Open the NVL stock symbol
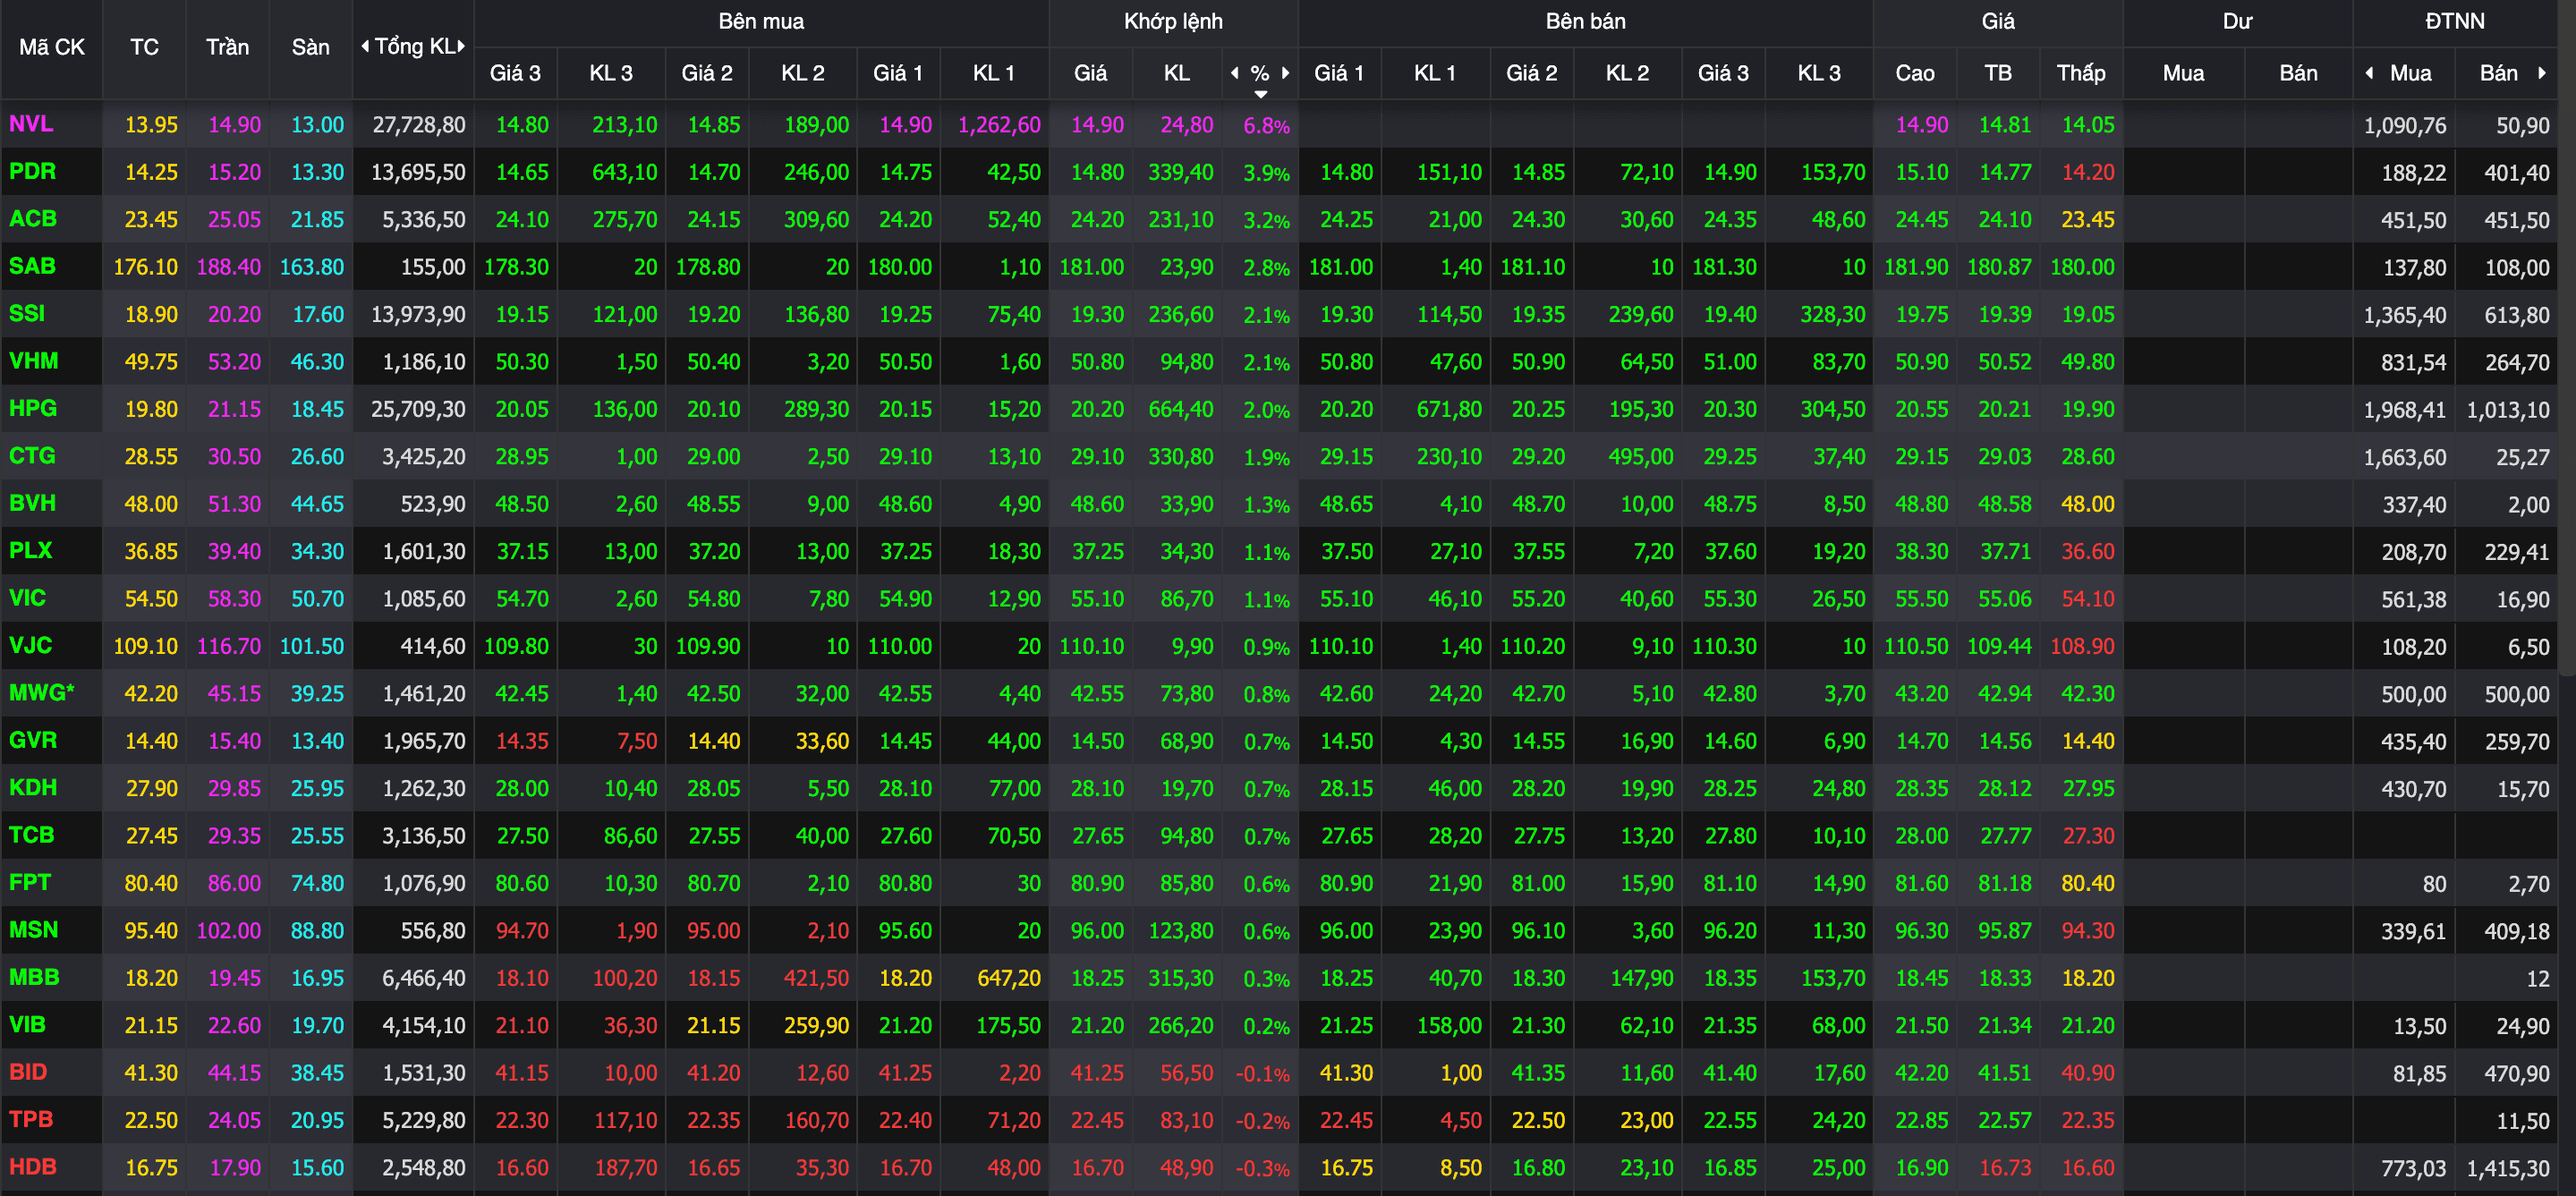2576x1196 pixels. pos(31,124)
